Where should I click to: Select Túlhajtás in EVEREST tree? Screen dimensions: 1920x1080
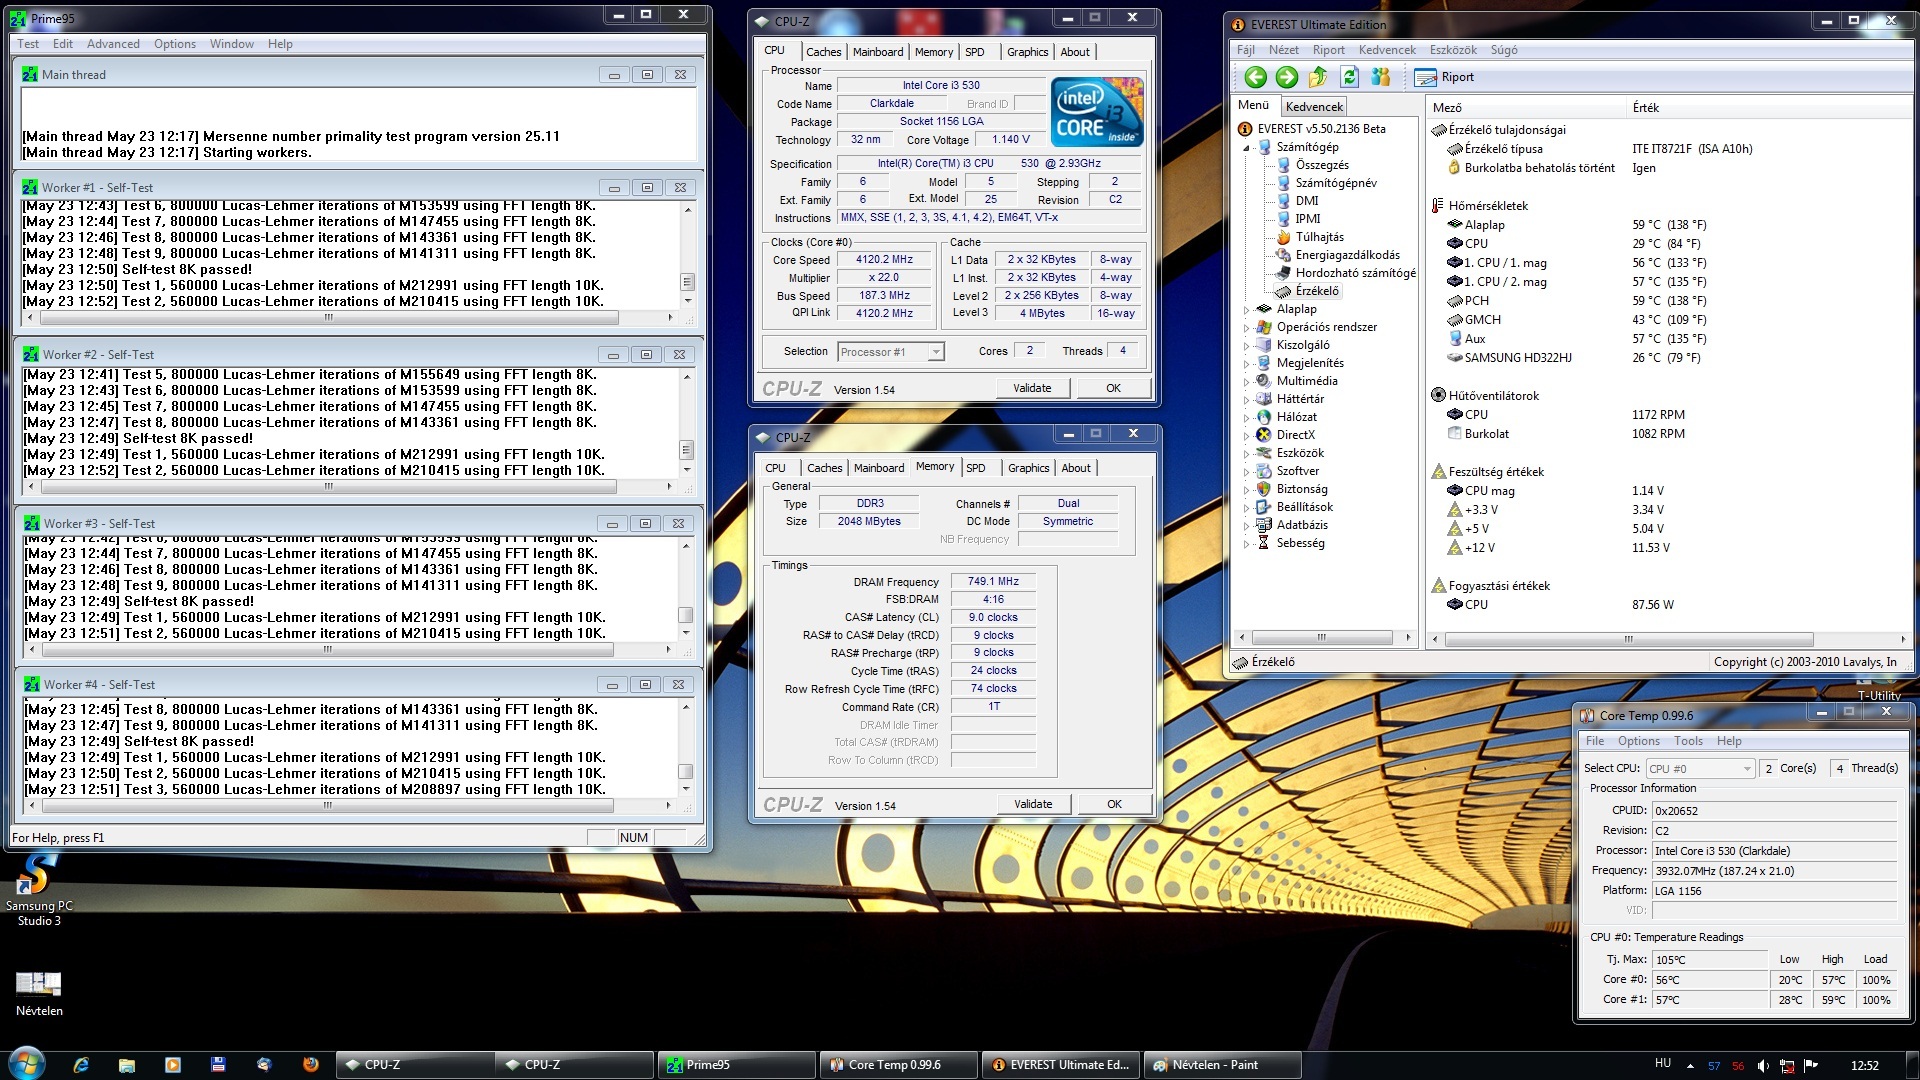coord(1319,237)
